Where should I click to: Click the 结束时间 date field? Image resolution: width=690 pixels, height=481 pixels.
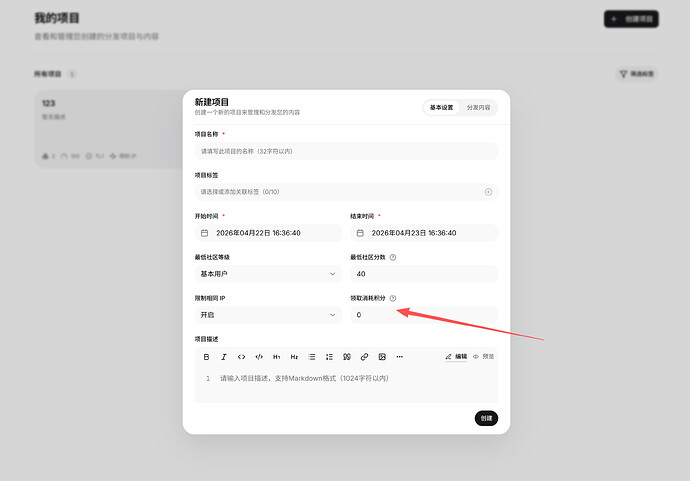(x=424, y=233)
